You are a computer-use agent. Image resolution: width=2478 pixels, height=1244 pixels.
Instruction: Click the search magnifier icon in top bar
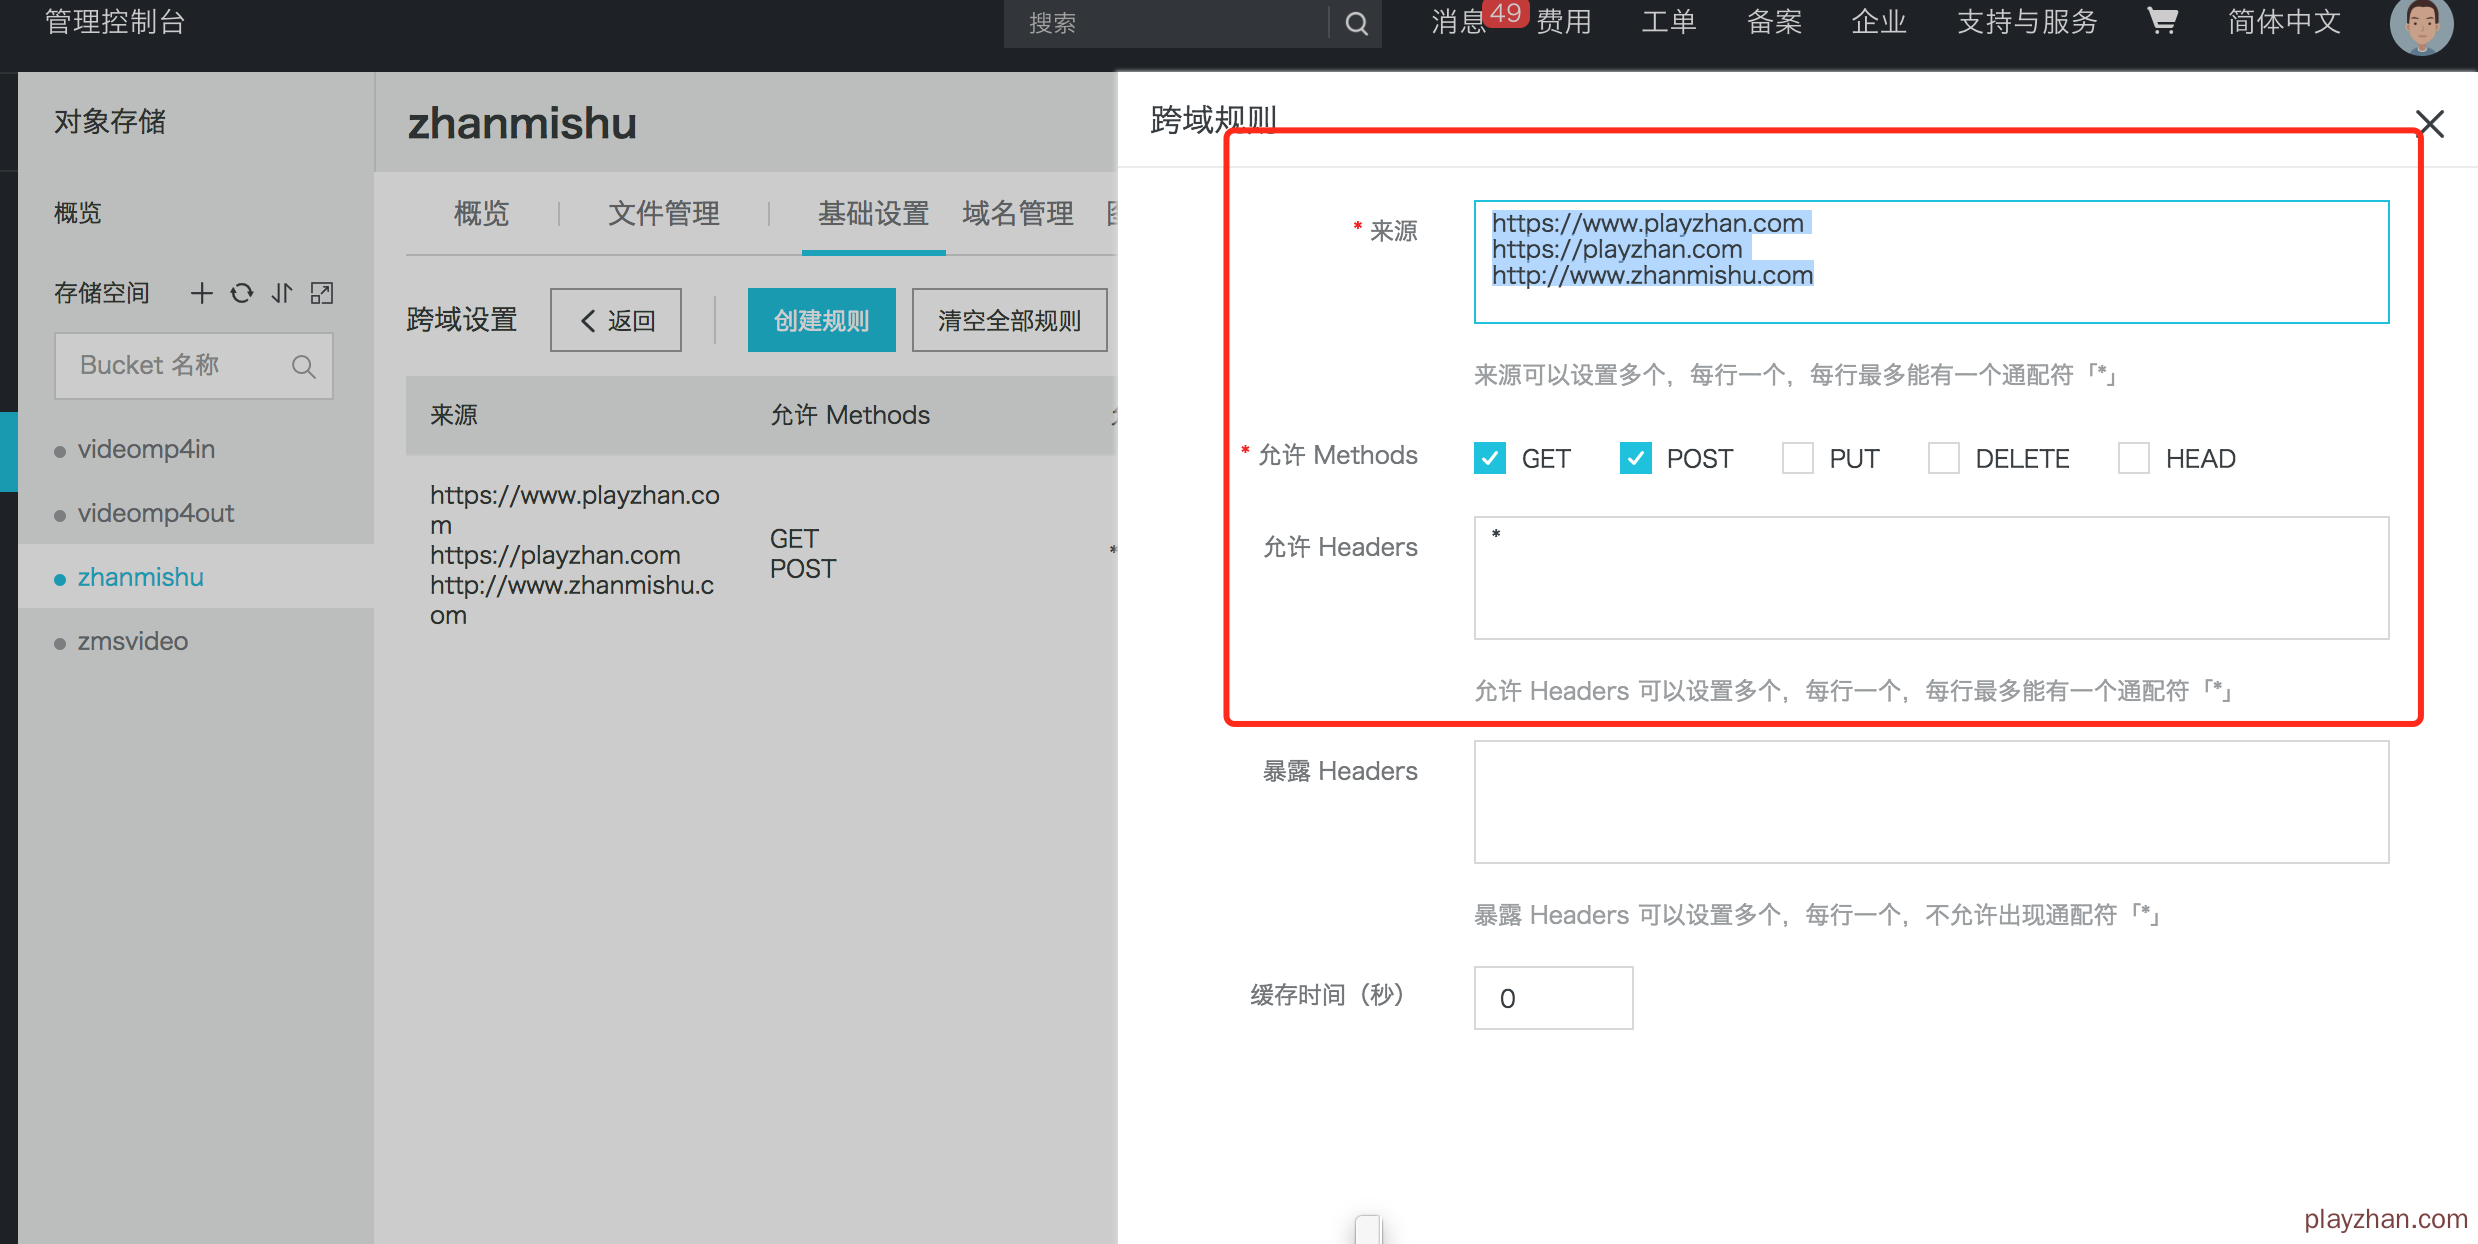coord(1356,23)
